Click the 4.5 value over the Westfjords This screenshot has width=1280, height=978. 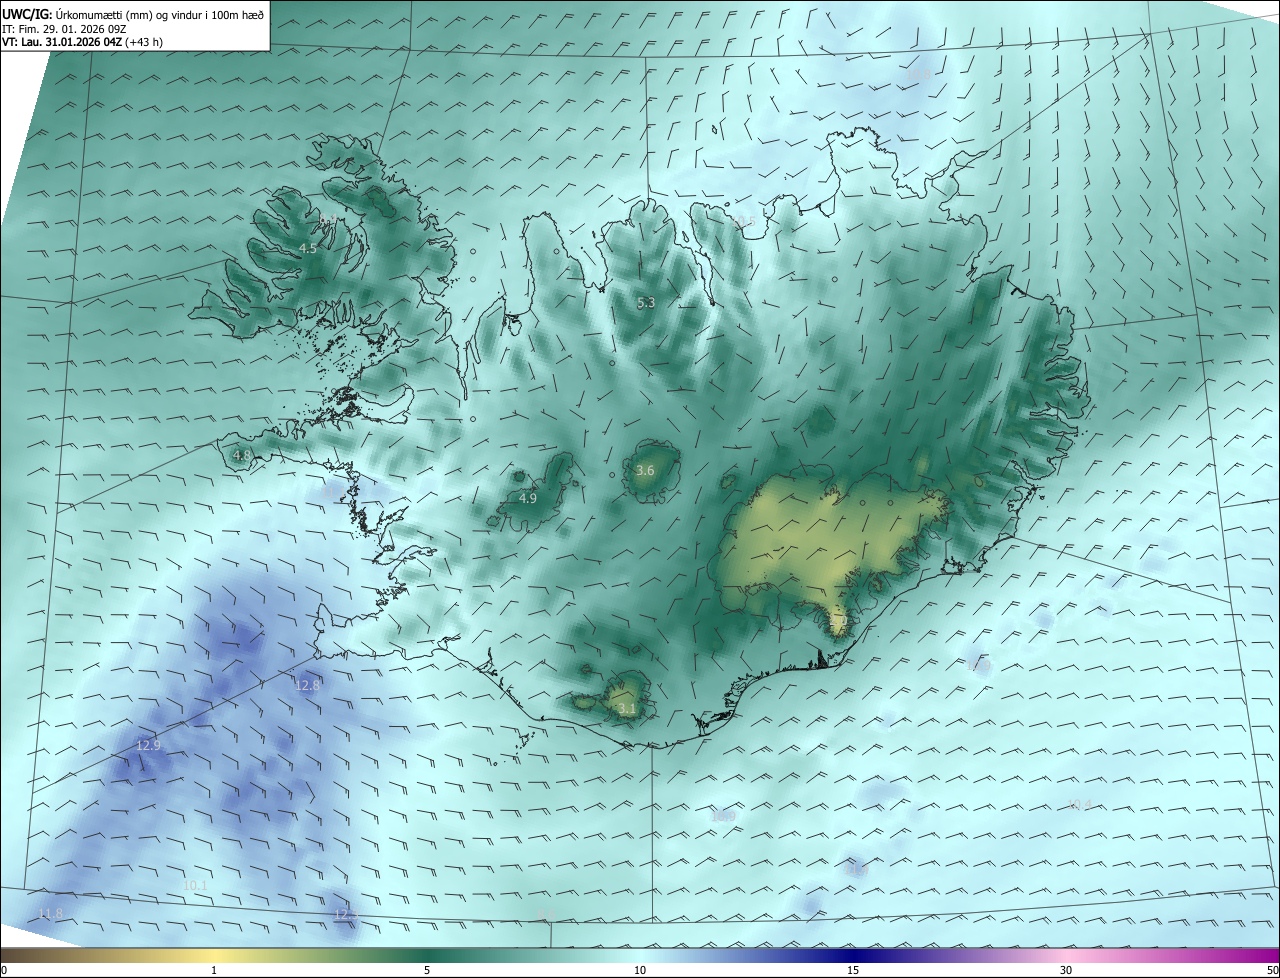308,249
